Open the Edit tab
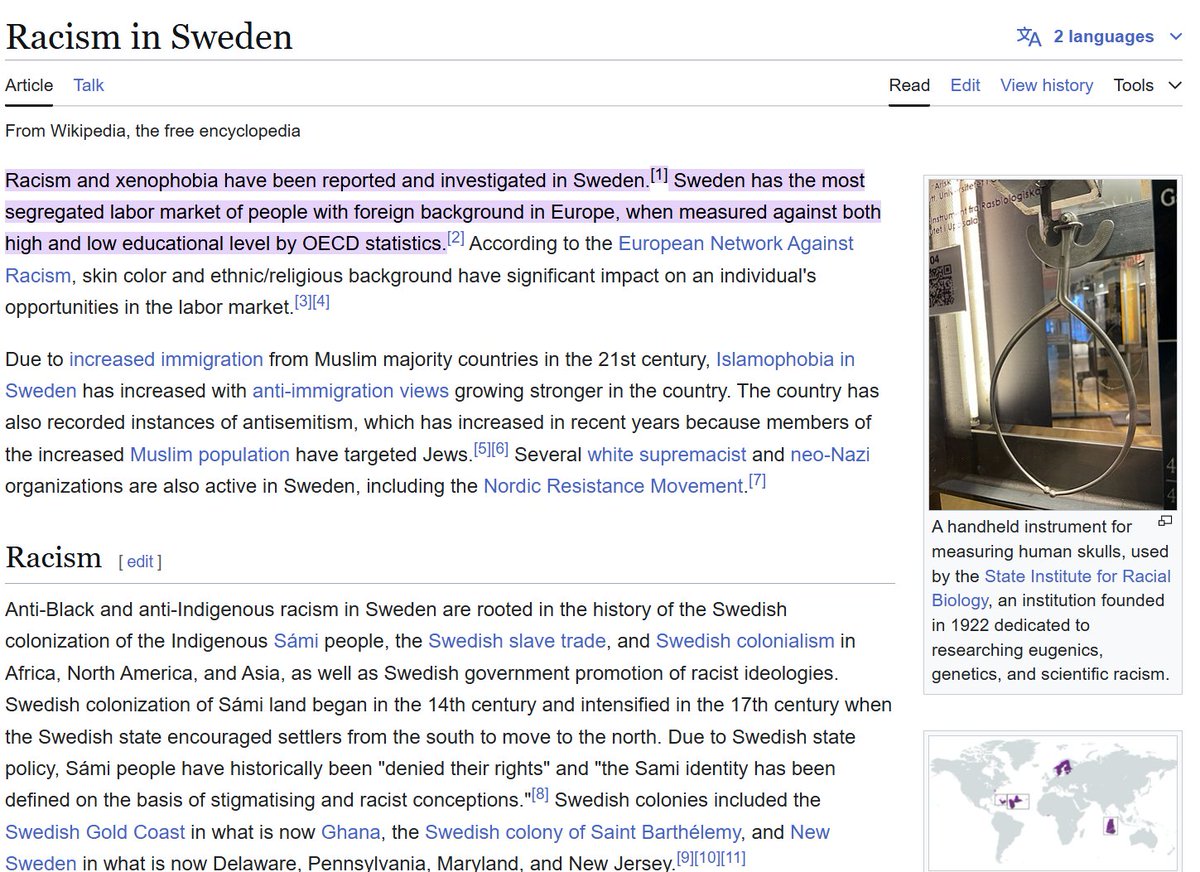This screenshot has width=1200, height=872. [x=965, y=85]
